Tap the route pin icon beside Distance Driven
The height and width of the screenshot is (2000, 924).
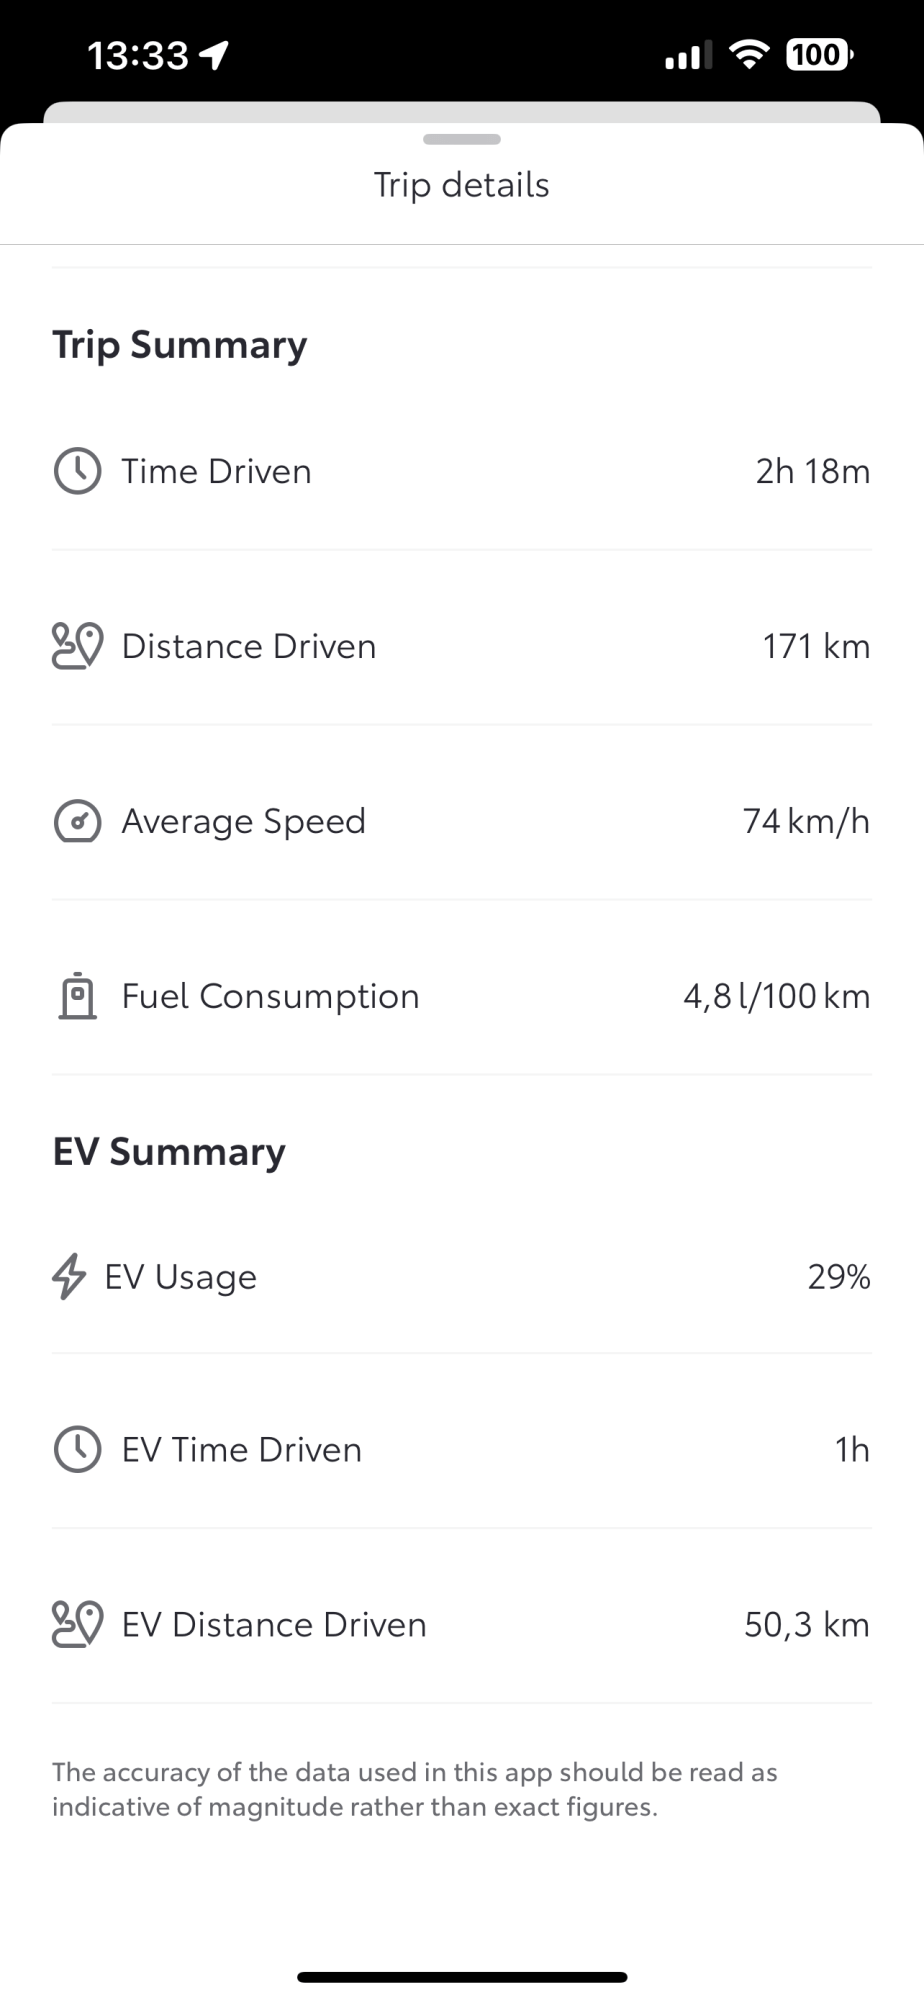coord(77,646)
